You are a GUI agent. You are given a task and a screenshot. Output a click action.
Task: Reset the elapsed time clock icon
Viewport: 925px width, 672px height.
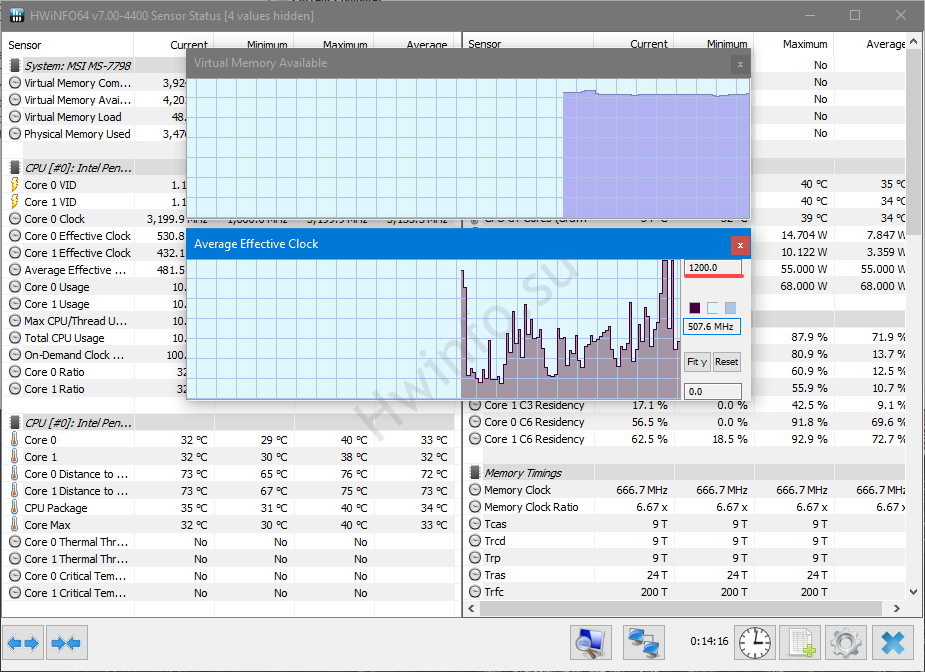coord(755,642)
